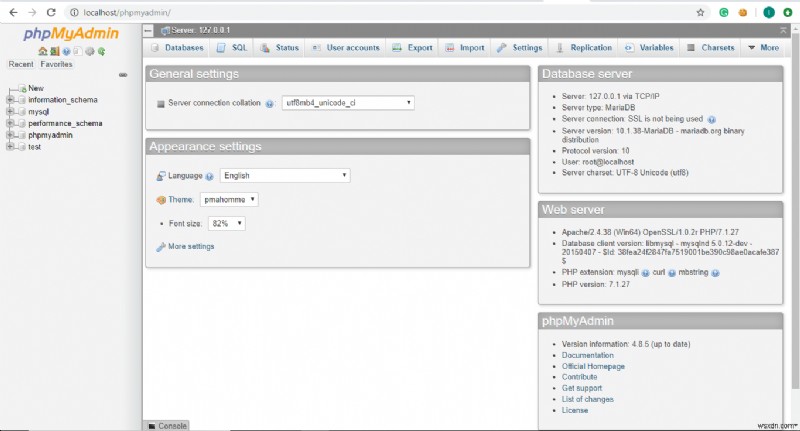Click the white document icon in sidebar
Viewport: 800px width, 431px height.
tap(78, 51)
